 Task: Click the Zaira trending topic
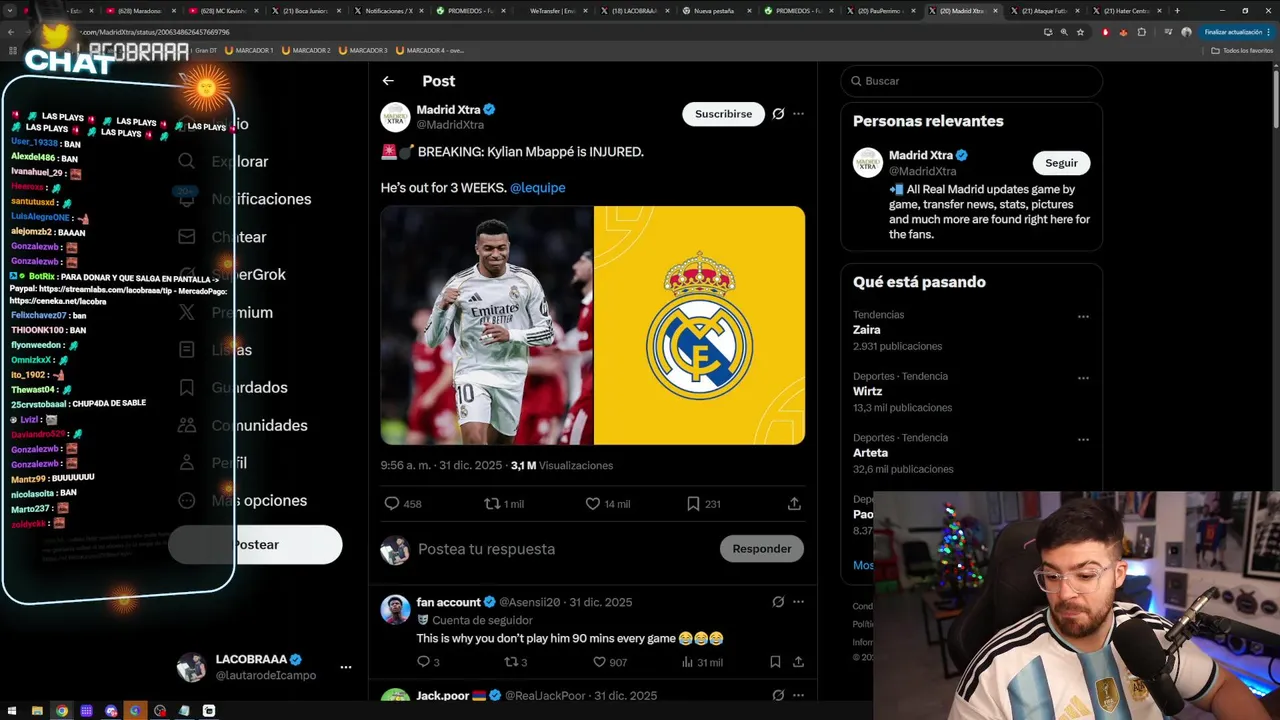(867, 330)
